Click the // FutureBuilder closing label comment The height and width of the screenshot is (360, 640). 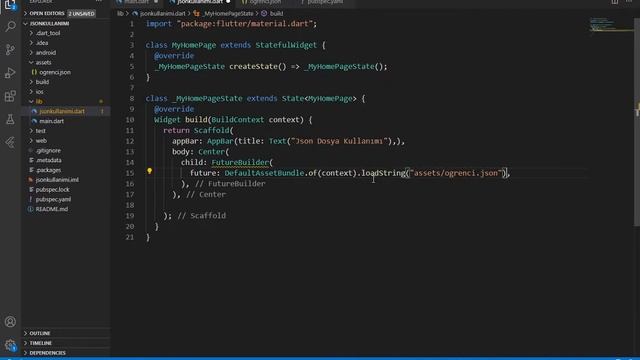pos(230,184)
